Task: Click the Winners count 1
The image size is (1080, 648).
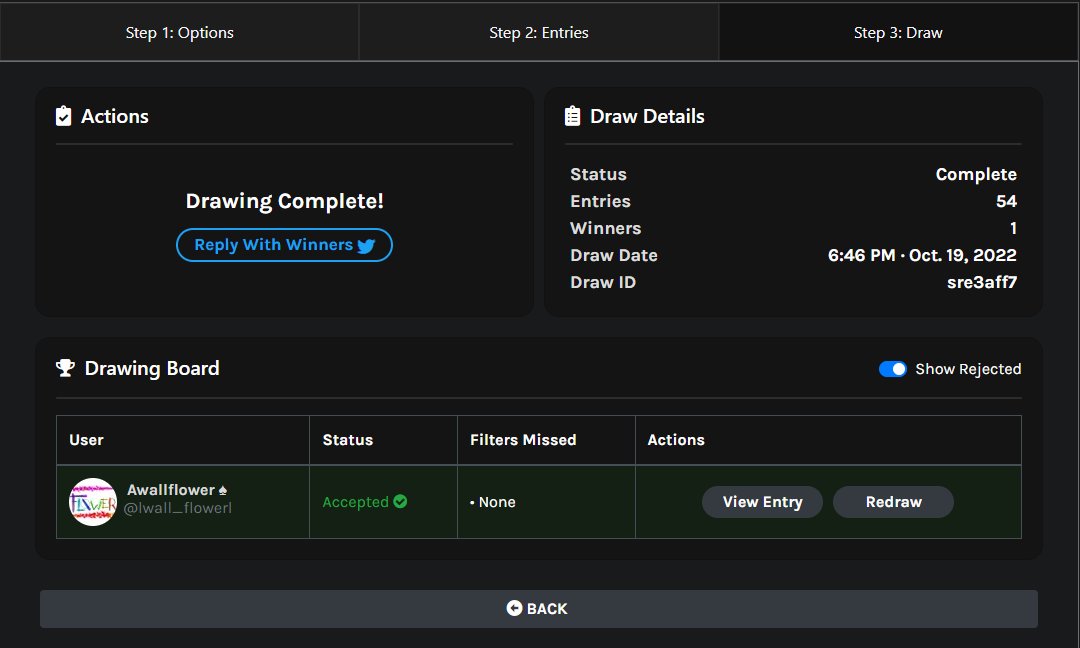Action: [1013, 228]
